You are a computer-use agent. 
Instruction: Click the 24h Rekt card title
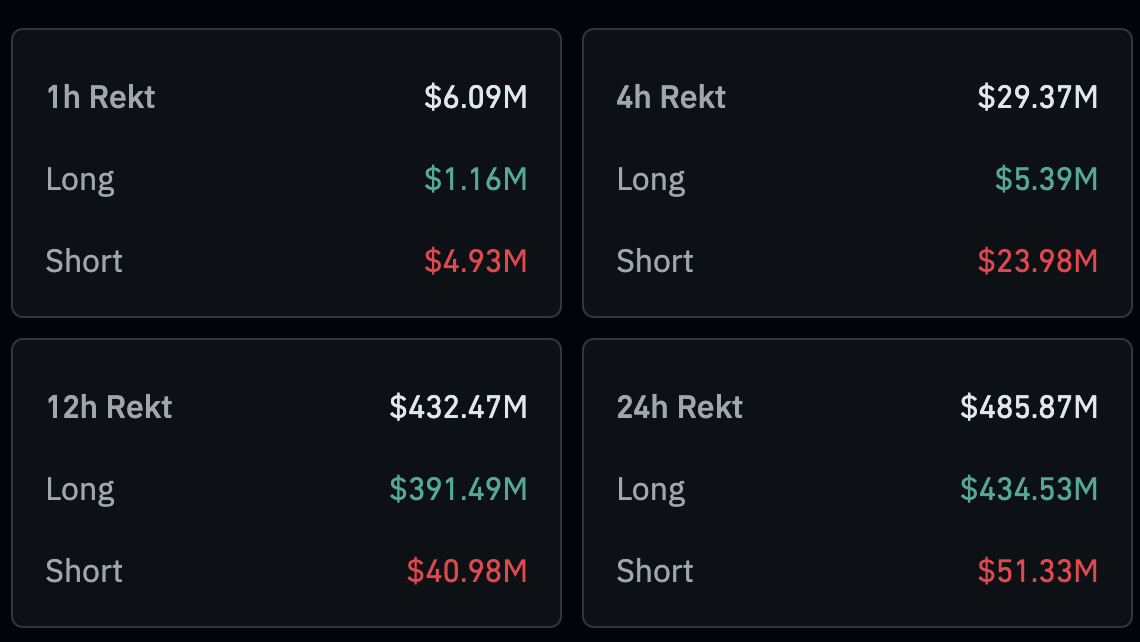coord(680,407)
